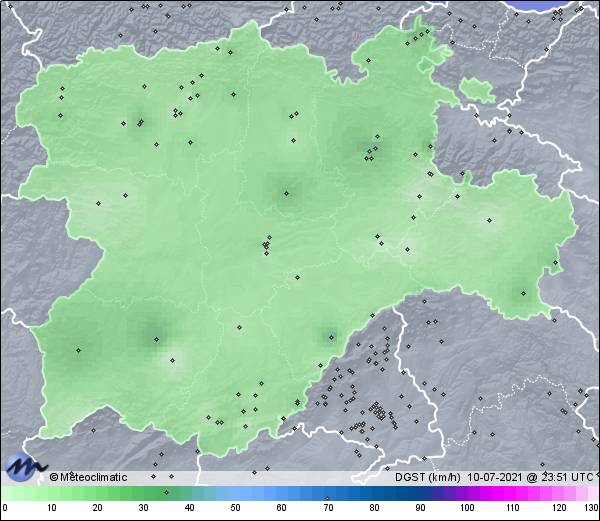Click the scale label 10
The height and width of the screenshot is (521, 600).
coord(52,508)
